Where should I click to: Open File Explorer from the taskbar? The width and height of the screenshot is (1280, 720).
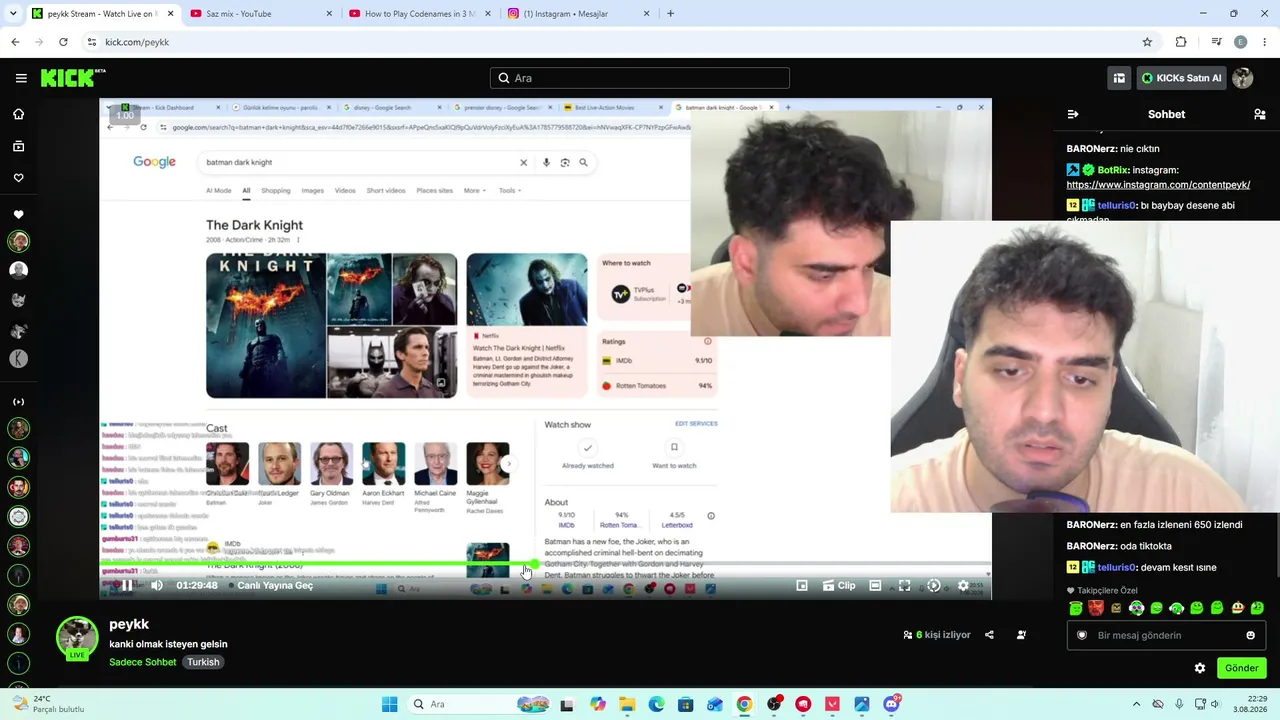click(626, 704)
